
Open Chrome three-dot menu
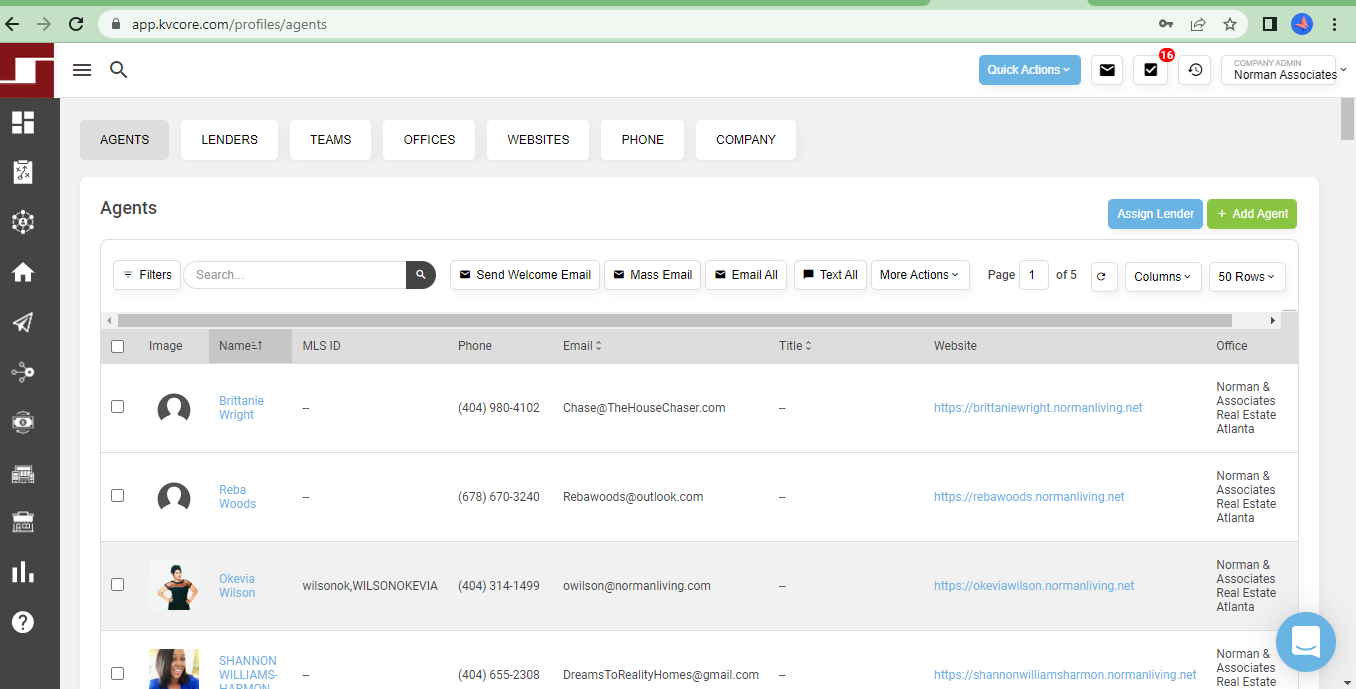1335,24
